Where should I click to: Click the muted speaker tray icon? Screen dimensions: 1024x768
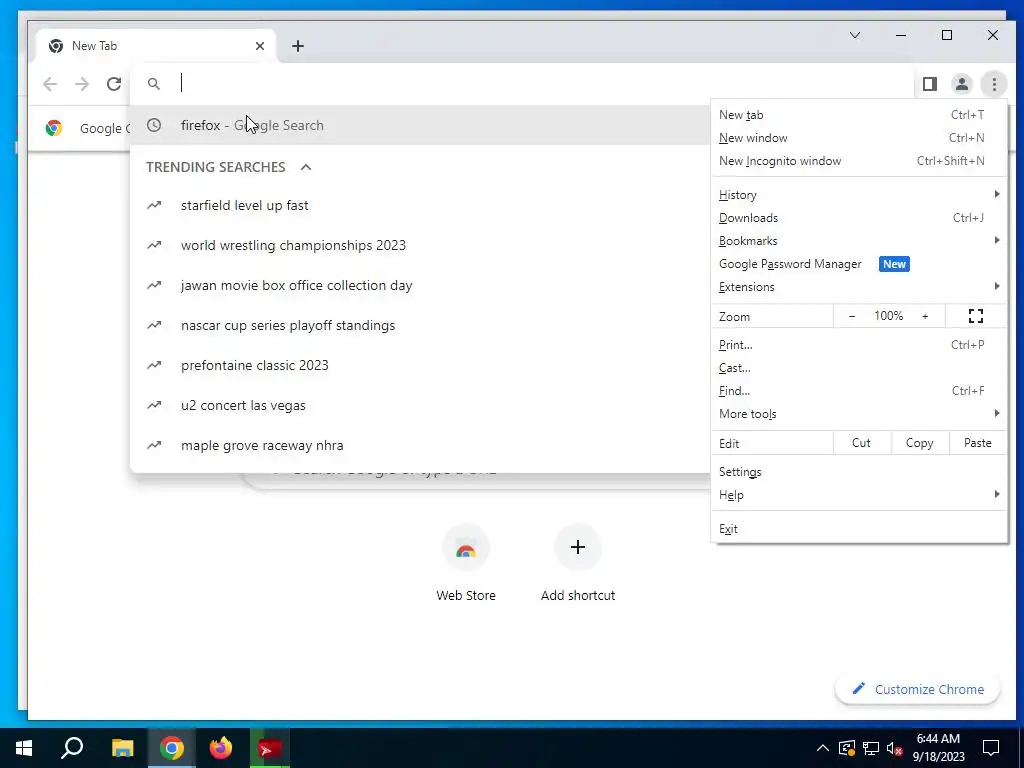[x=895, y=748]
